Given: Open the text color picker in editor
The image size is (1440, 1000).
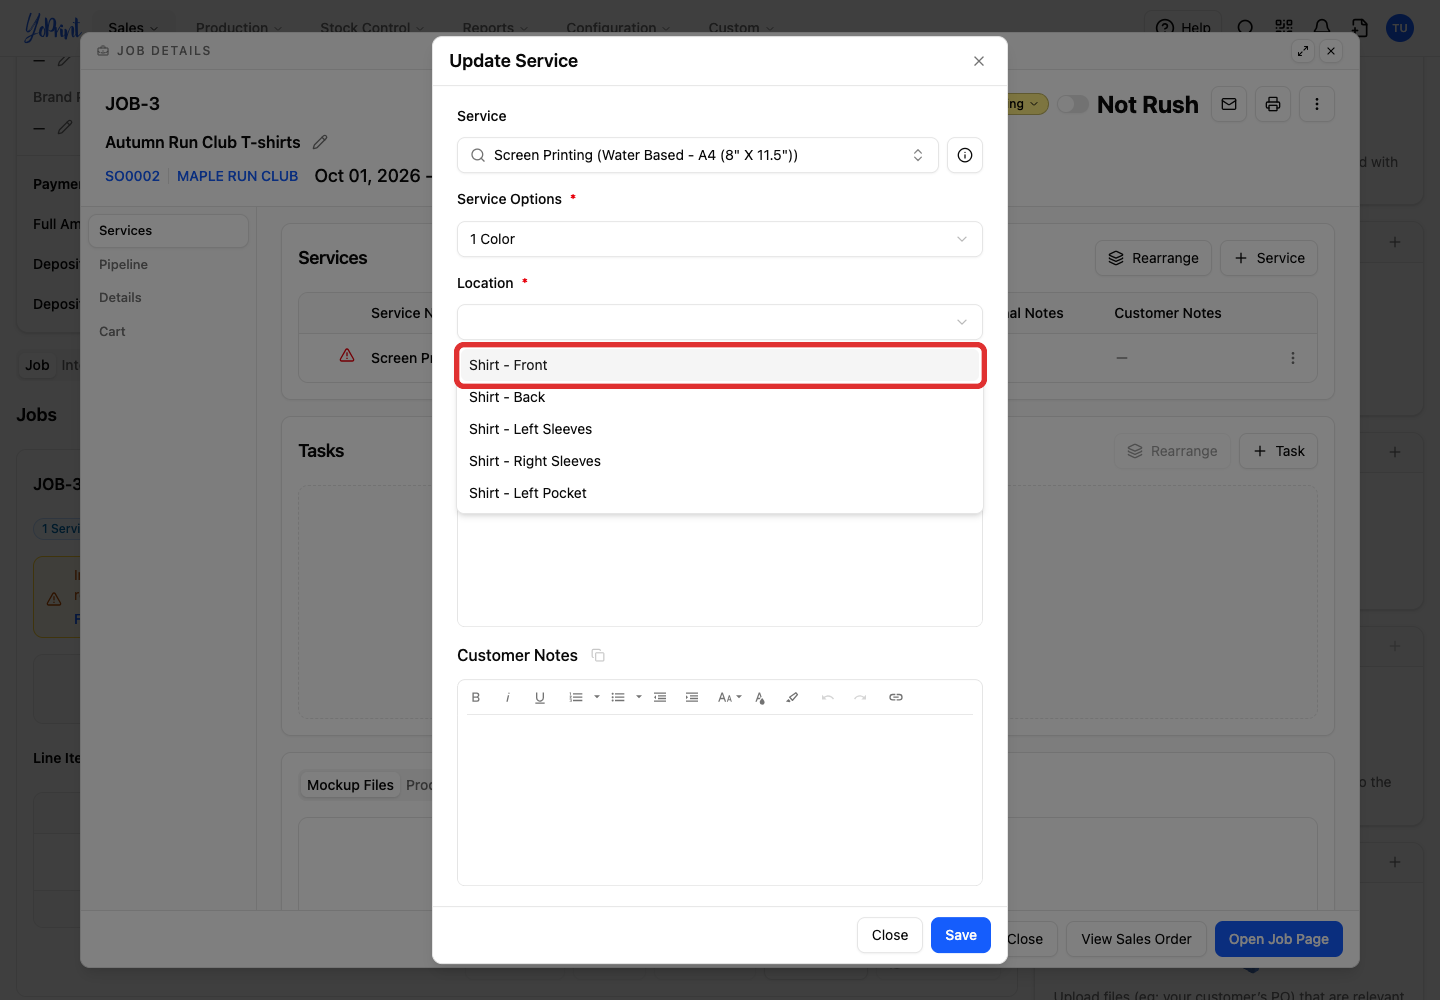Looking at the screenshot, I should click(x=760, y=697).
